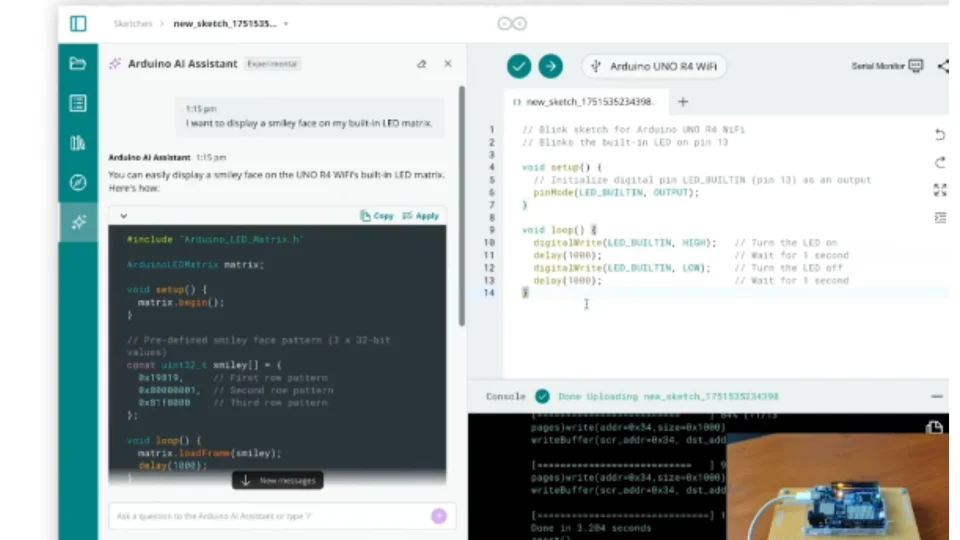Click the Verify checkmark button

[x=519, y=66]
